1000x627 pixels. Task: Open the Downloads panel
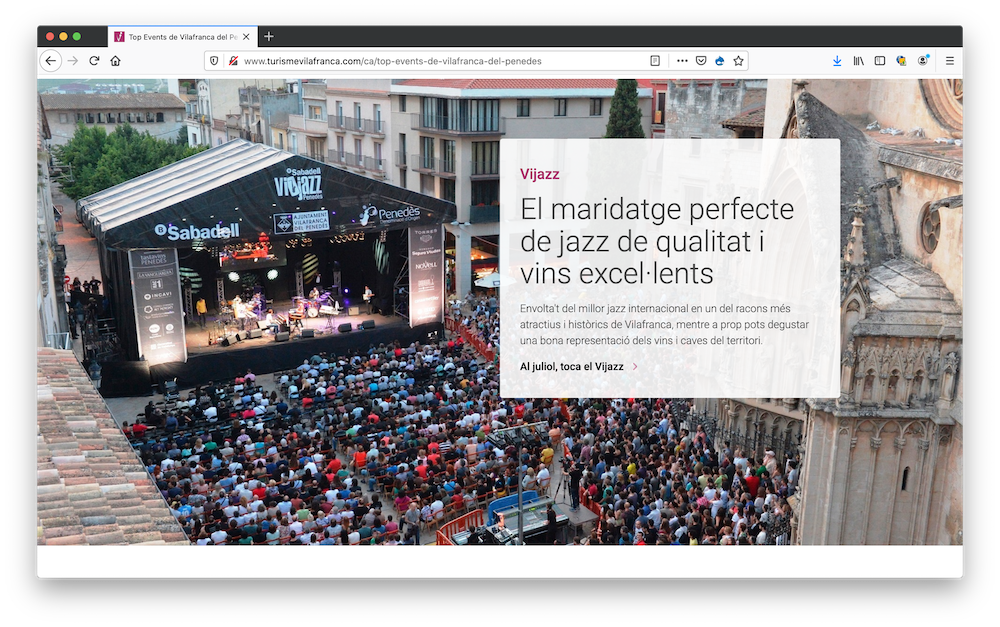(x=837, y=61)
